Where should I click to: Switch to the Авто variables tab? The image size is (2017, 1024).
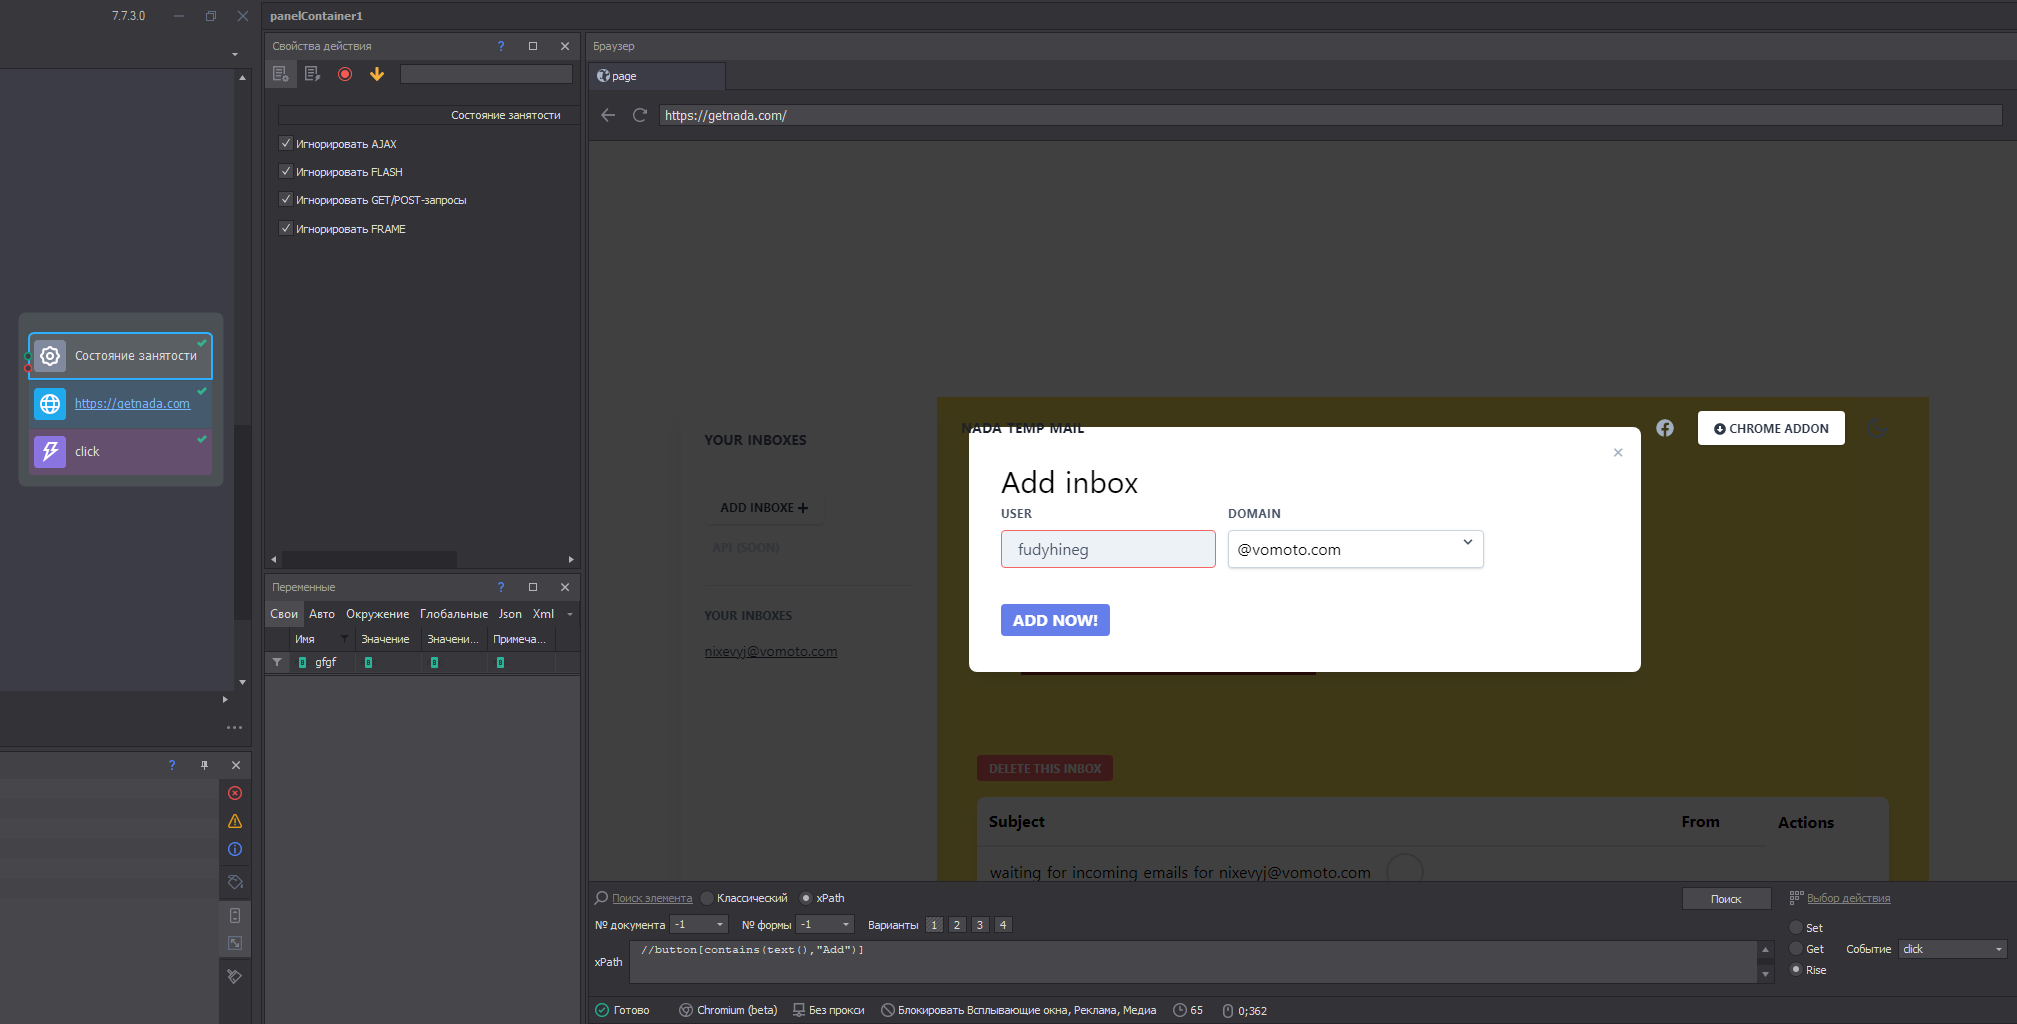click(x=322, y=614)
